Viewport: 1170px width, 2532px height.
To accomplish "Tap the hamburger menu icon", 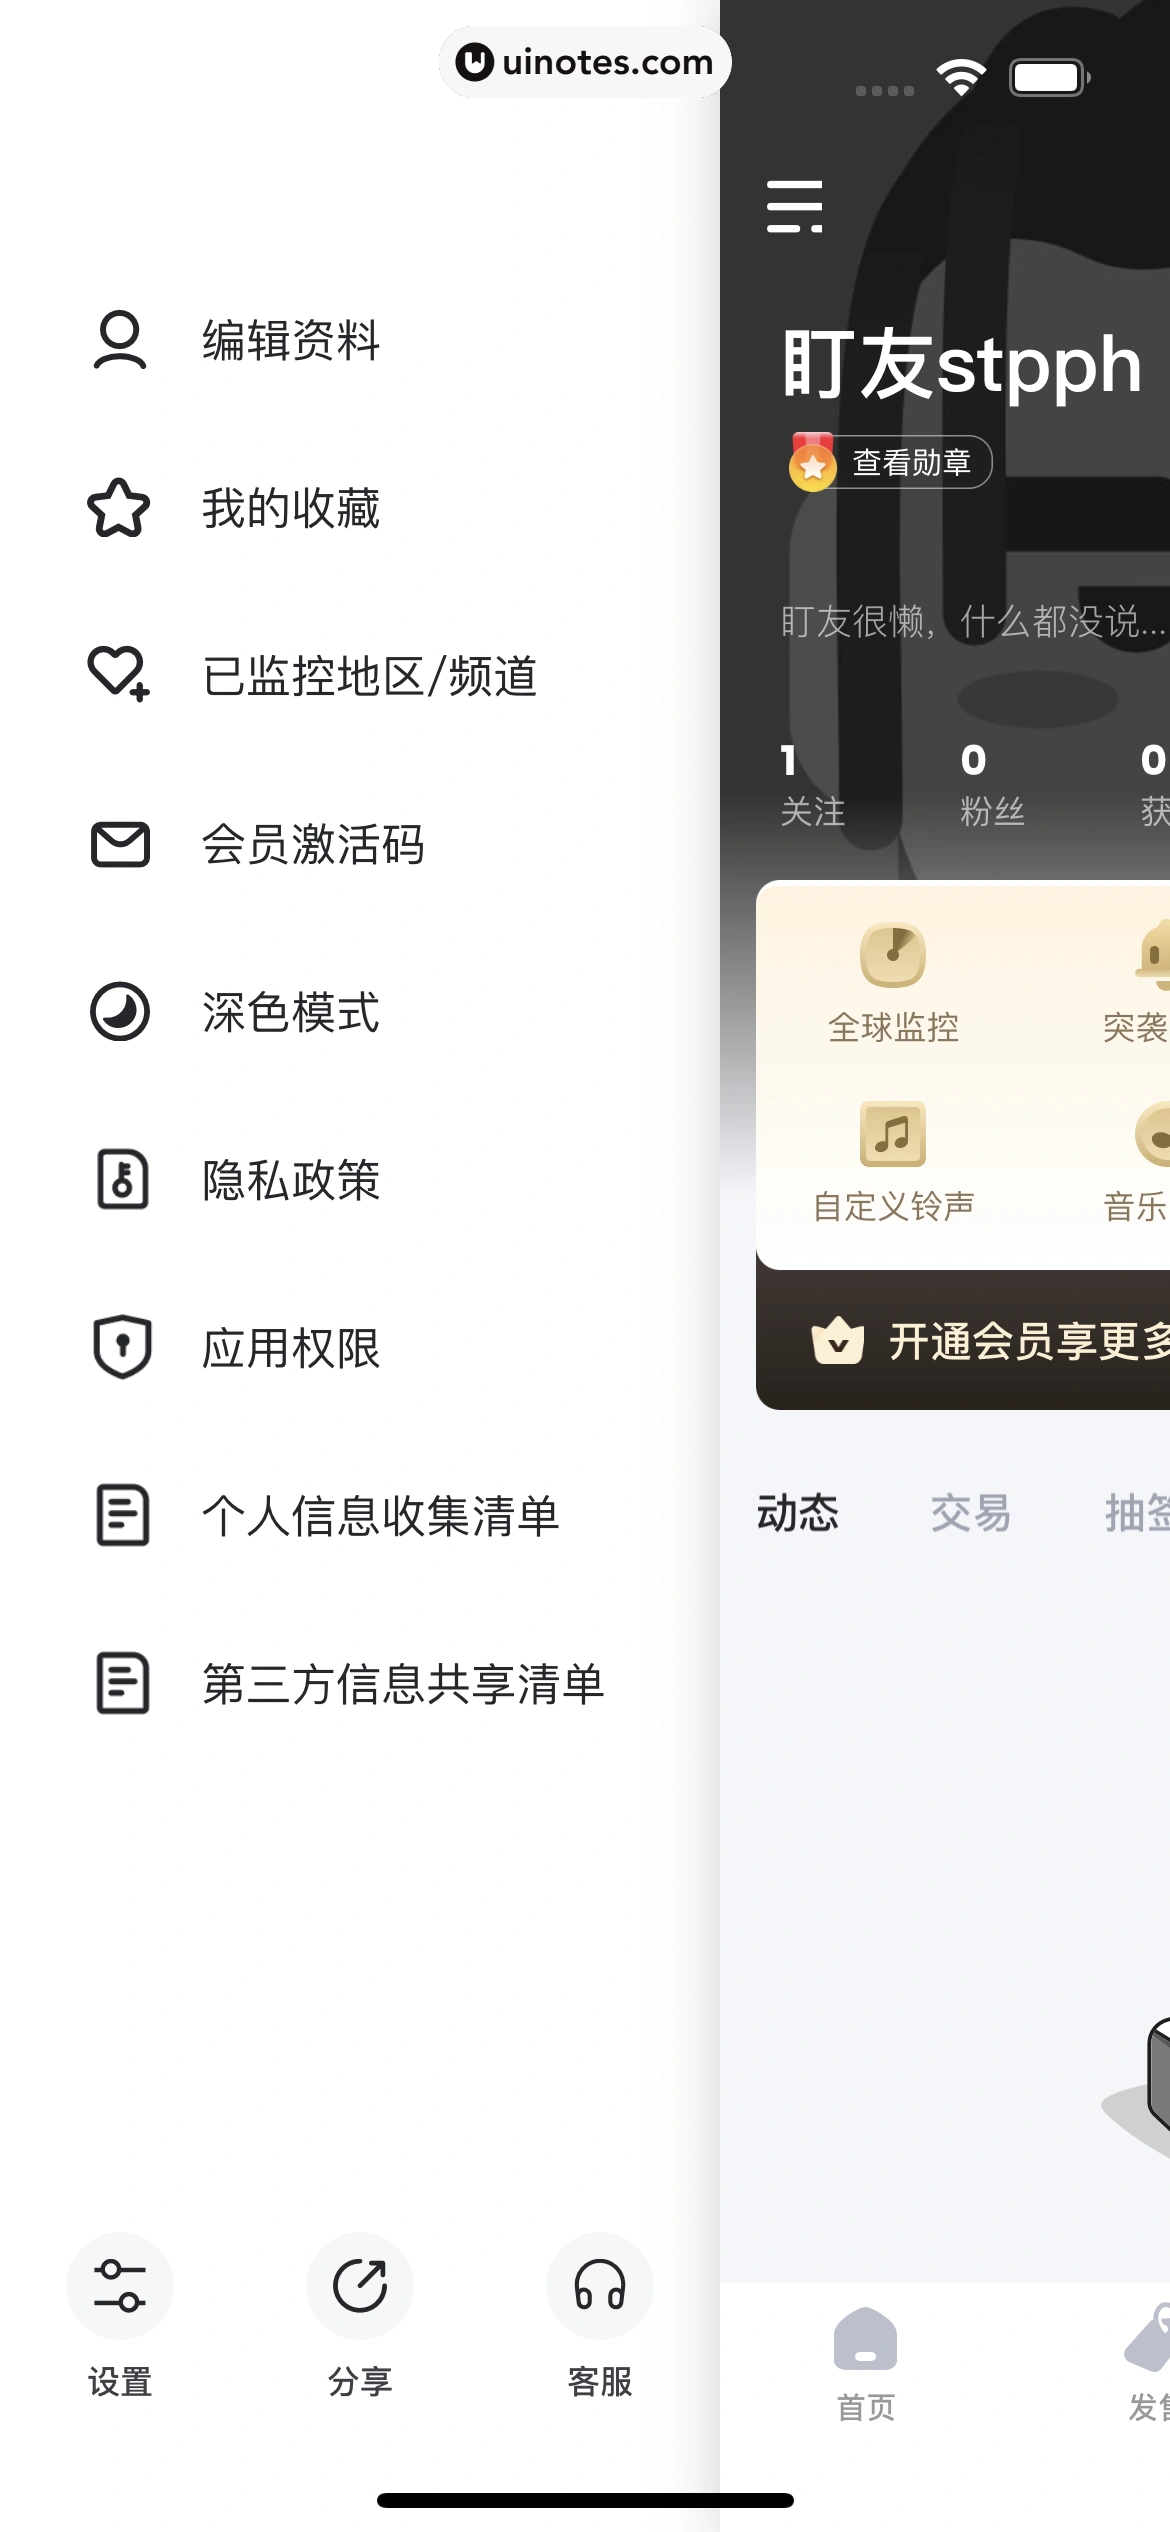I will (x=794, y=207).
